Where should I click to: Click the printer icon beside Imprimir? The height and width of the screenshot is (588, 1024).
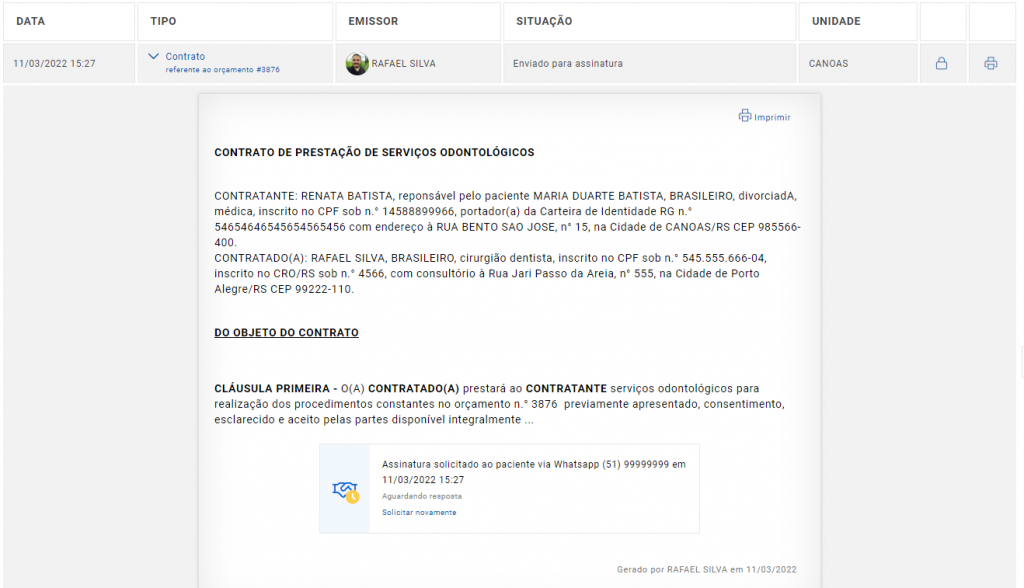[x=745, y=116]
